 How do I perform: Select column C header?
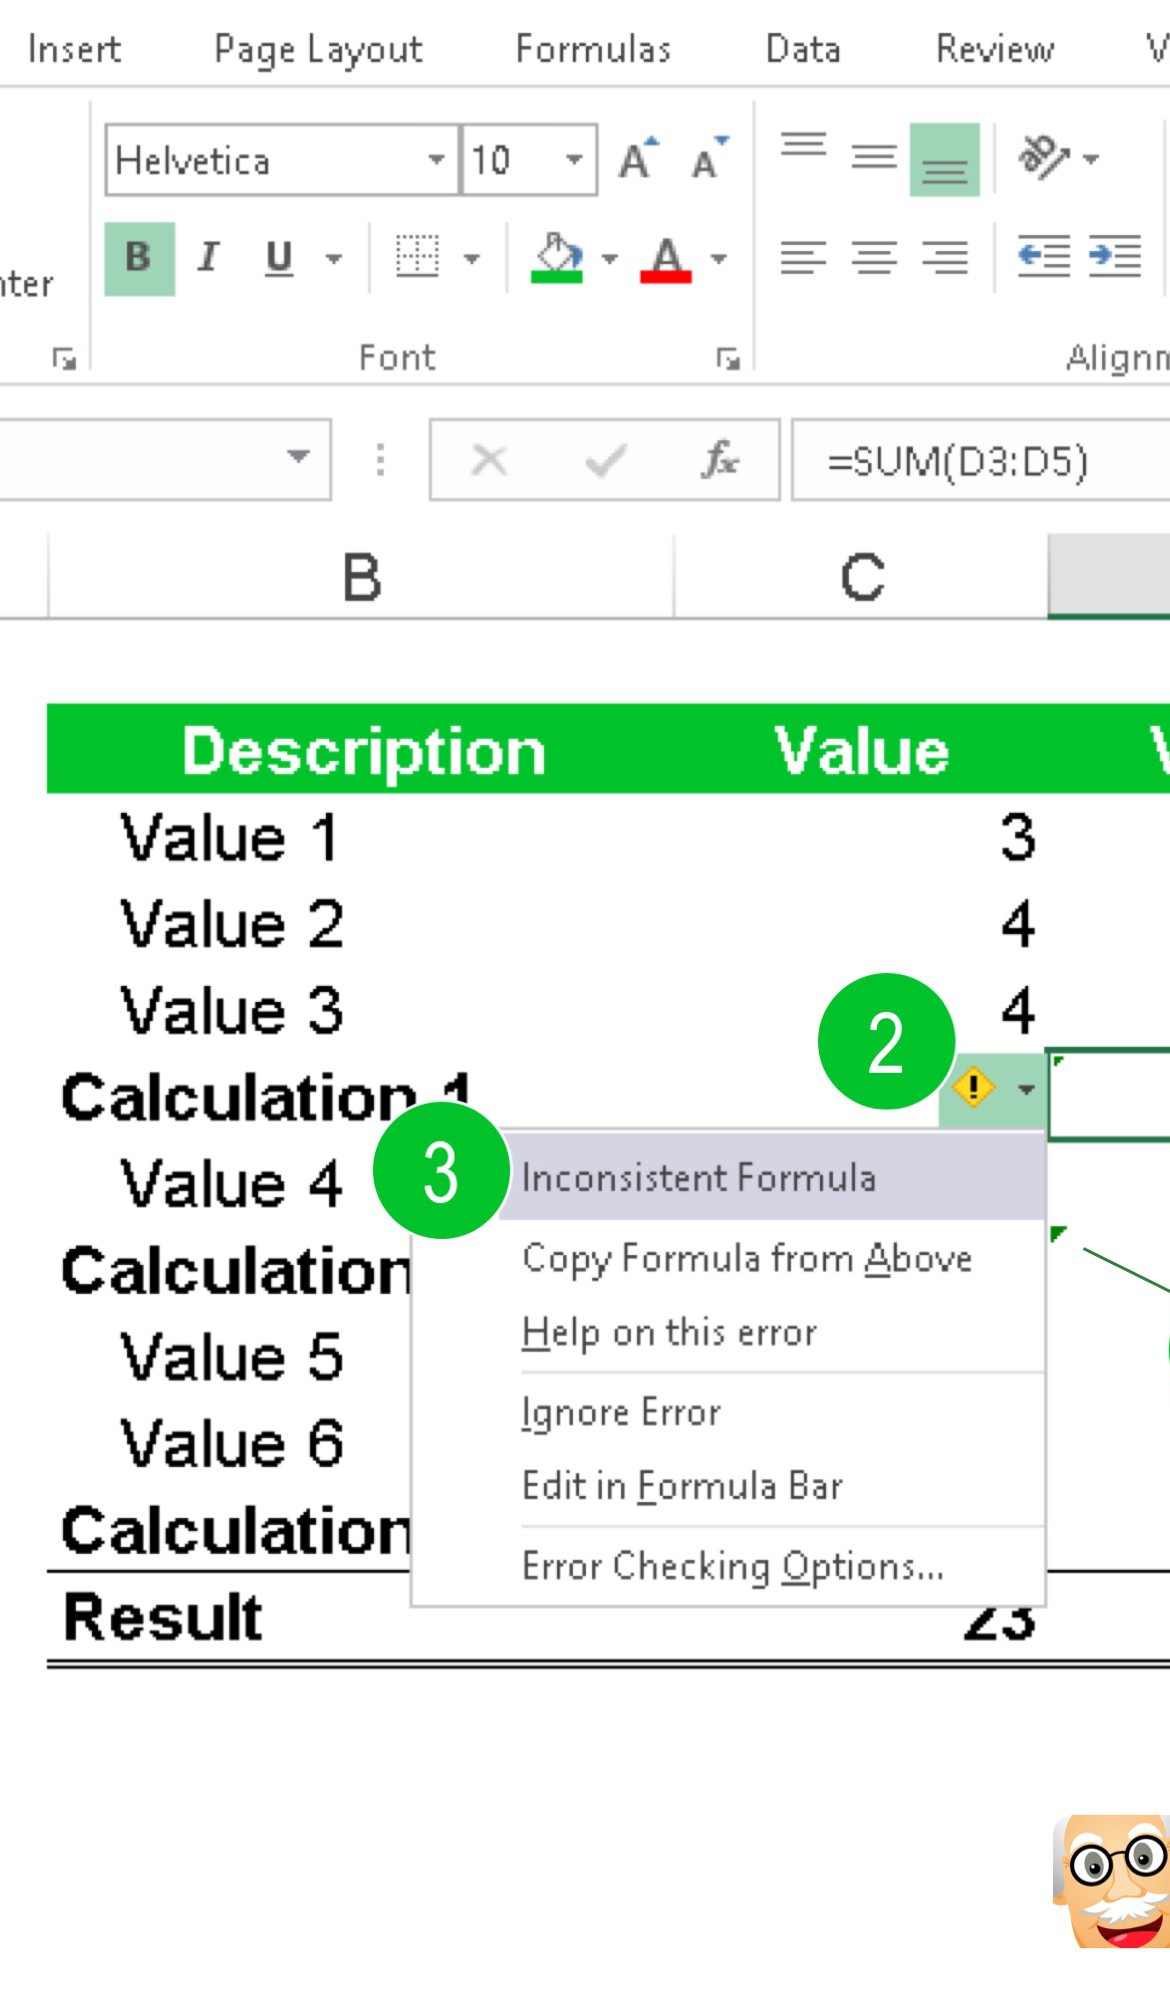coord(862,577)
